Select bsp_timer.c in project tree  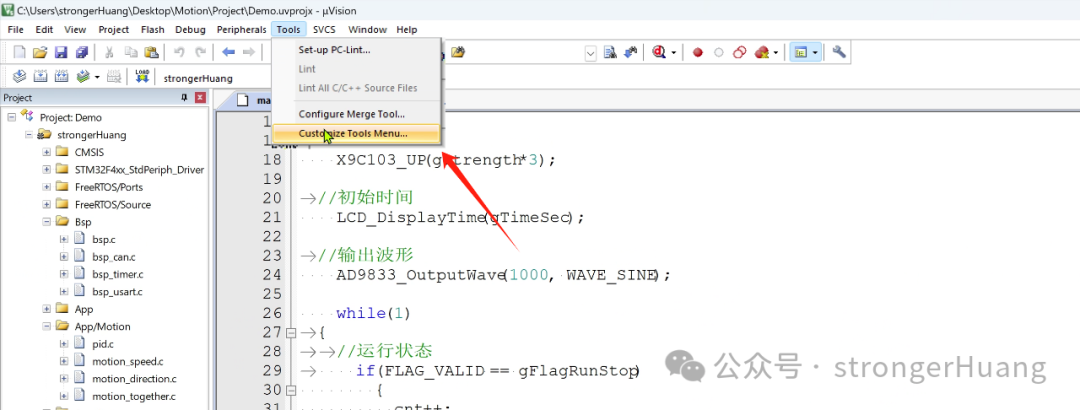[117, 274]
